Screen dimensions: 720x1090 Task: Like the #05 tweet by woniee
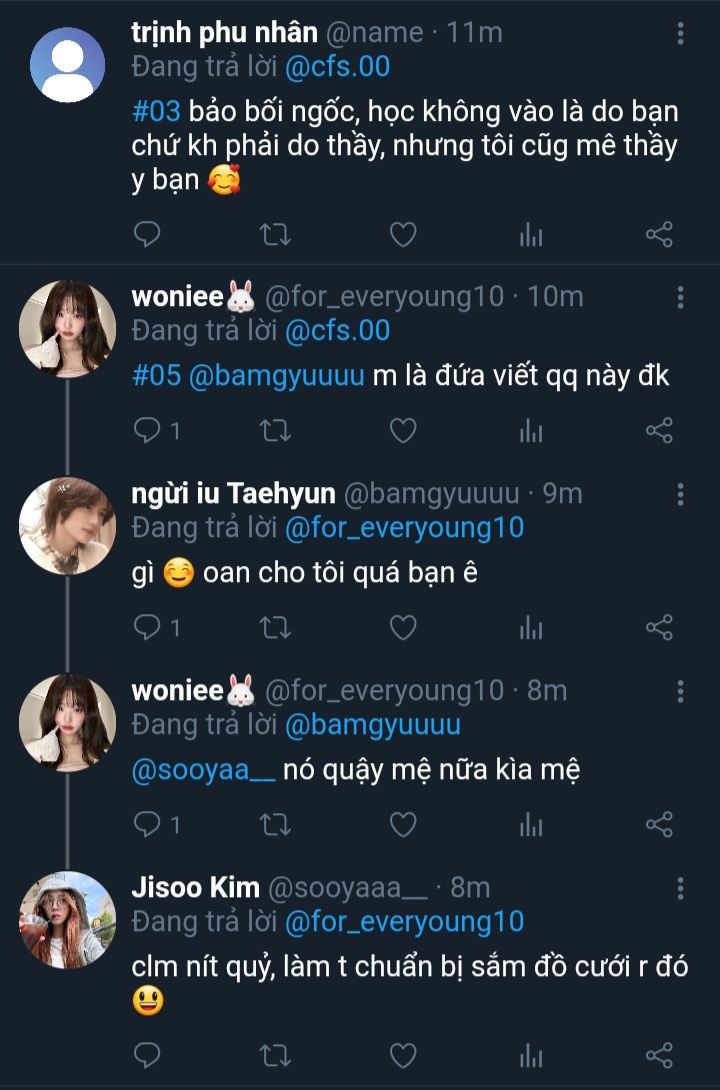point(402,431)
